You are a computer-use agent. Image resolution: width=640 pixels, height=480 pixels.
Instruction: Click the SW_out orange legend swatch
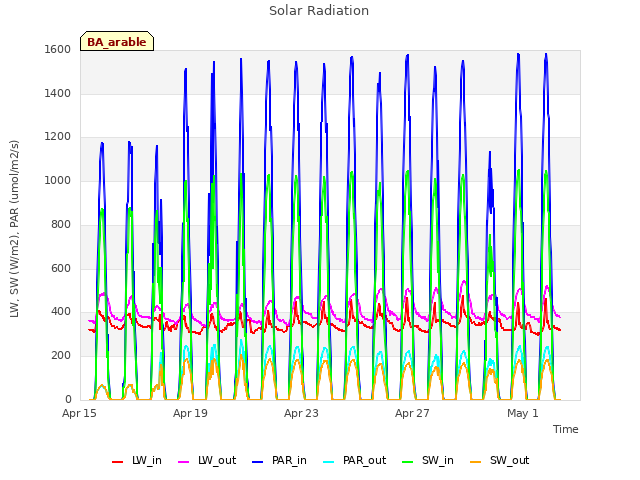tap(476, 462)
